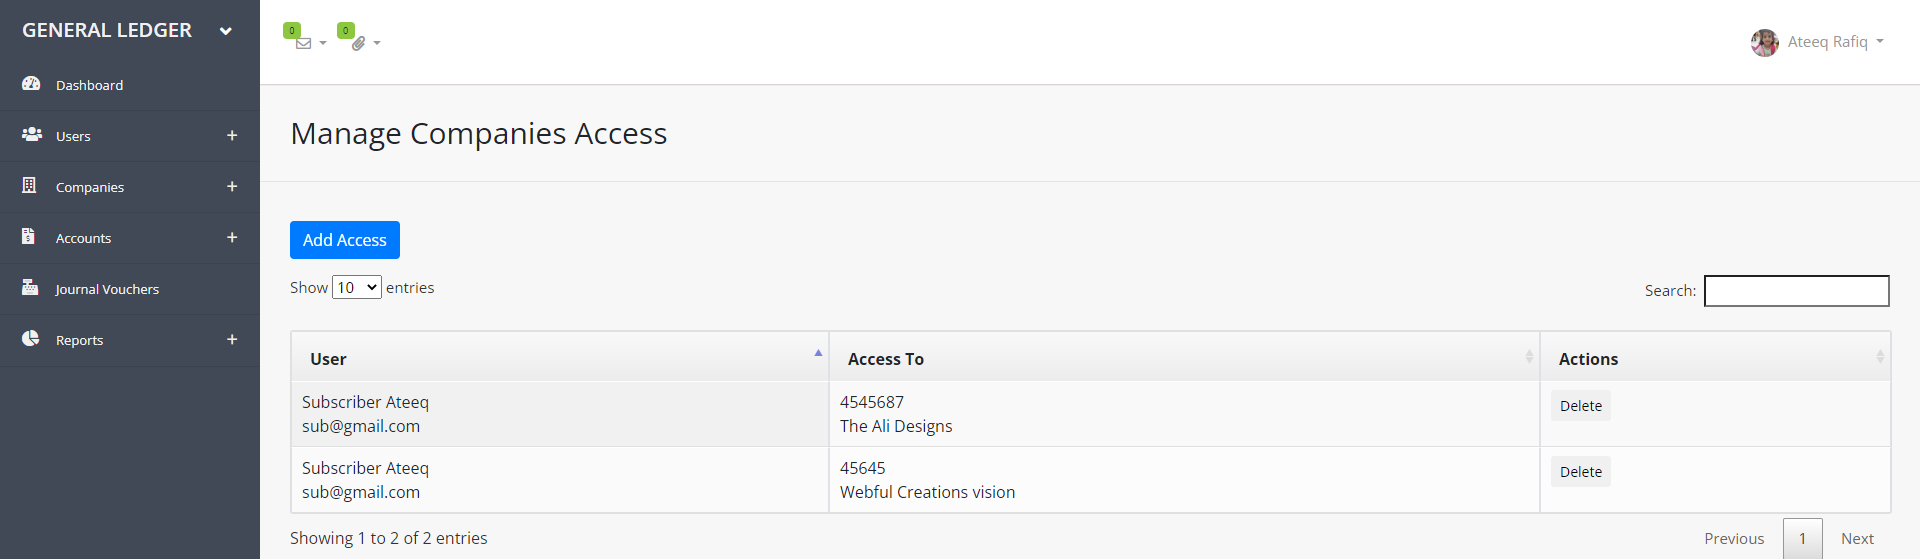Delete access for The Ali Designs
The image size is (1920, 559).
pos(1580,406)
